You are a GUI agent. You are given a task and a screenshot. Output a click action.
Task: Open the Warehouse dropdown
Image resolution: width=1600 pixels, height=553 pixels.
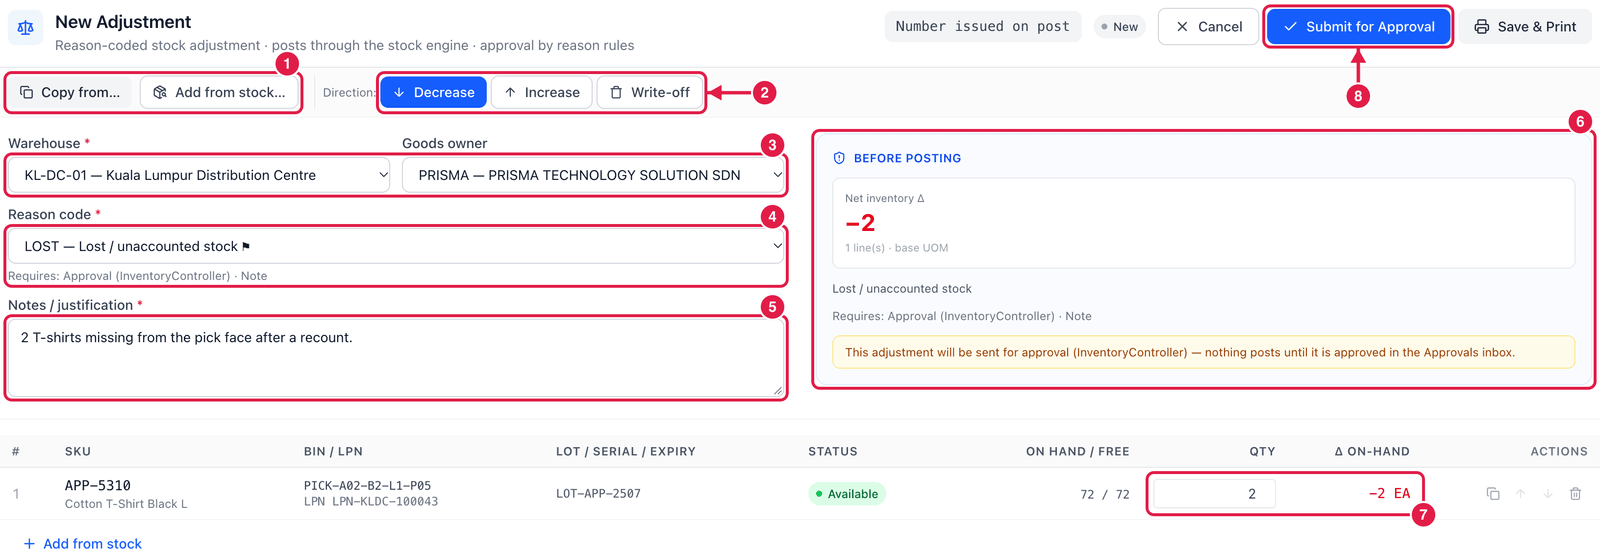tap(199, 175)
